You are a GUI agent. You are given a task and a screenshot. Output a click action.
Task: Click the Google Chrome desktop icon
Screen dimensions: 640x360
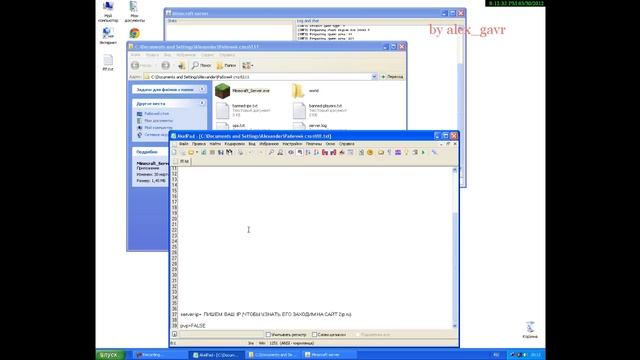coord(134,33)
